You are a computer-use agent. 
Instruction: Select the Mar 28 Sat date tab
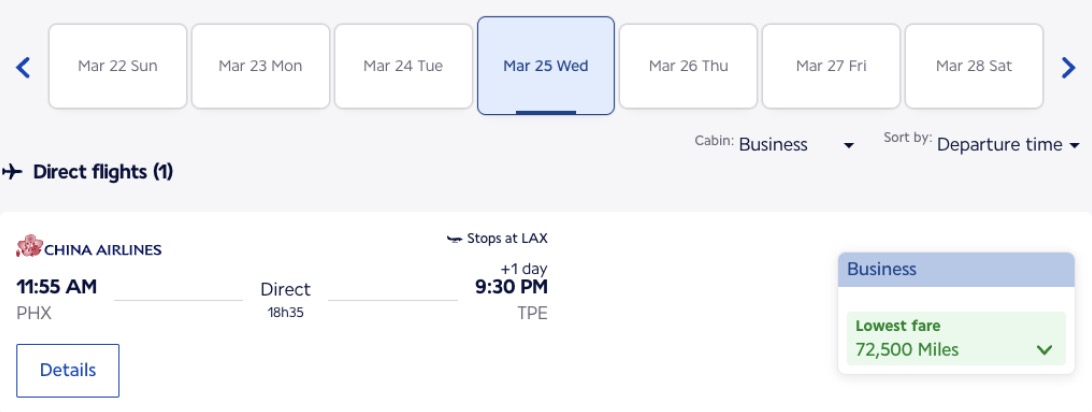pos(974,67)
